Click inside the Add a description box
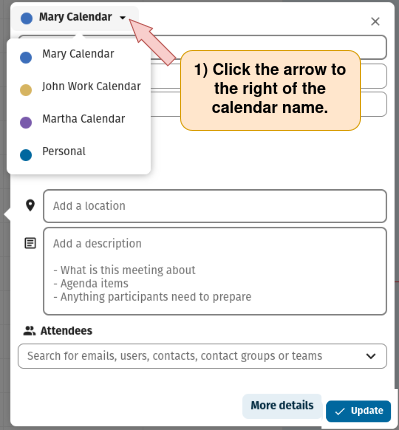399x430 pixels. click(215, 271)
